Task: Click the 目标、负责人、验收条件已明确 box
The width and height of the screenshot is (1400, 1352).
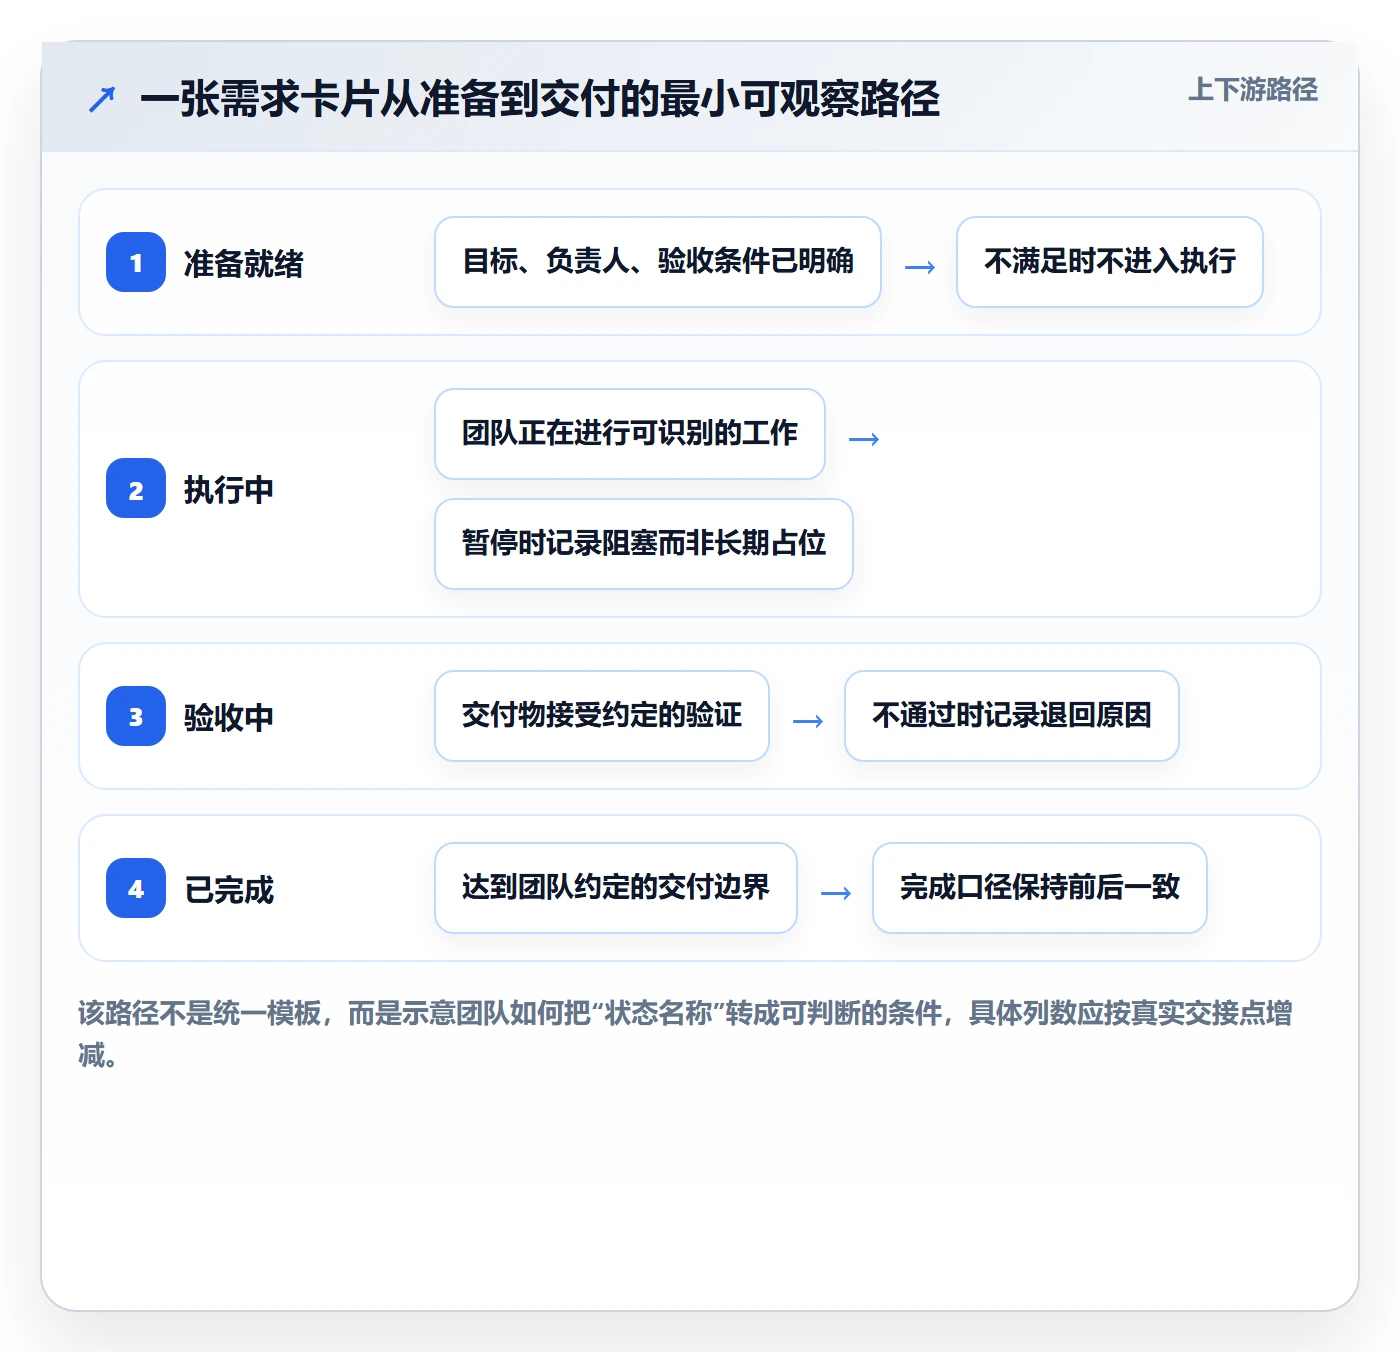Action: point(658,262)
